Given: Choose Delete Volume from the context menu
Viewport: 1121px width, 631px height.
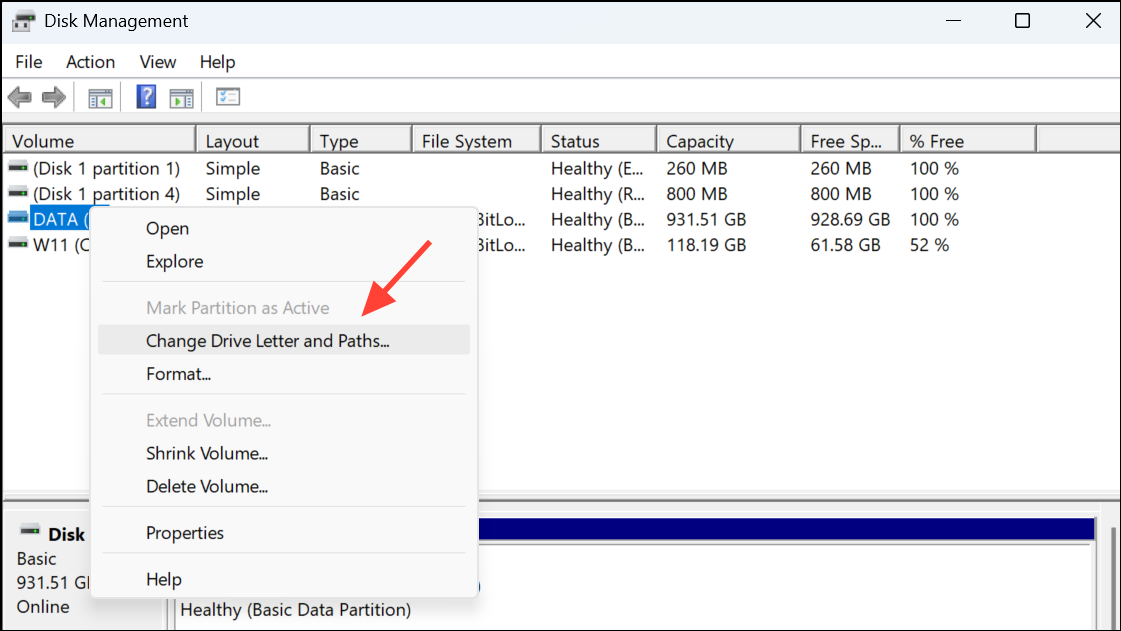Looking at the screenshot, I should point(206,486).
